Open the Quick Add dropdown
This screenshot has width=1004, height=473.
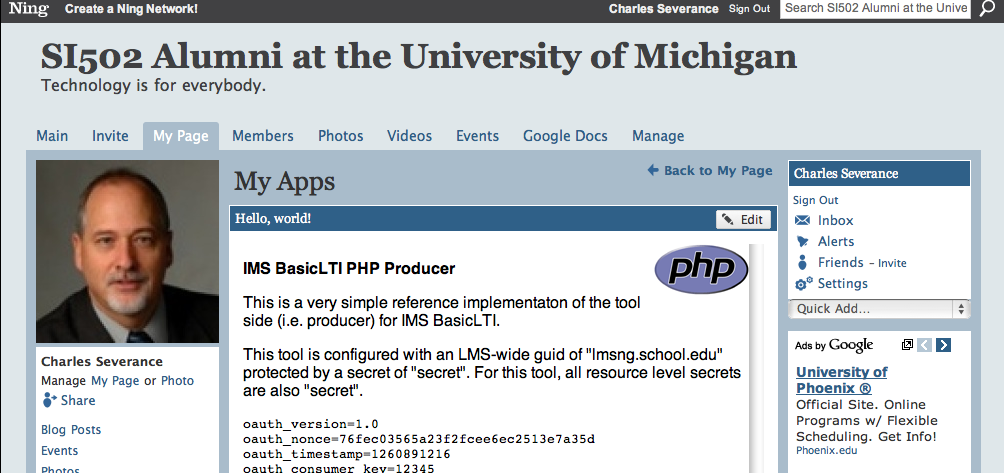[x=879, y=309]
